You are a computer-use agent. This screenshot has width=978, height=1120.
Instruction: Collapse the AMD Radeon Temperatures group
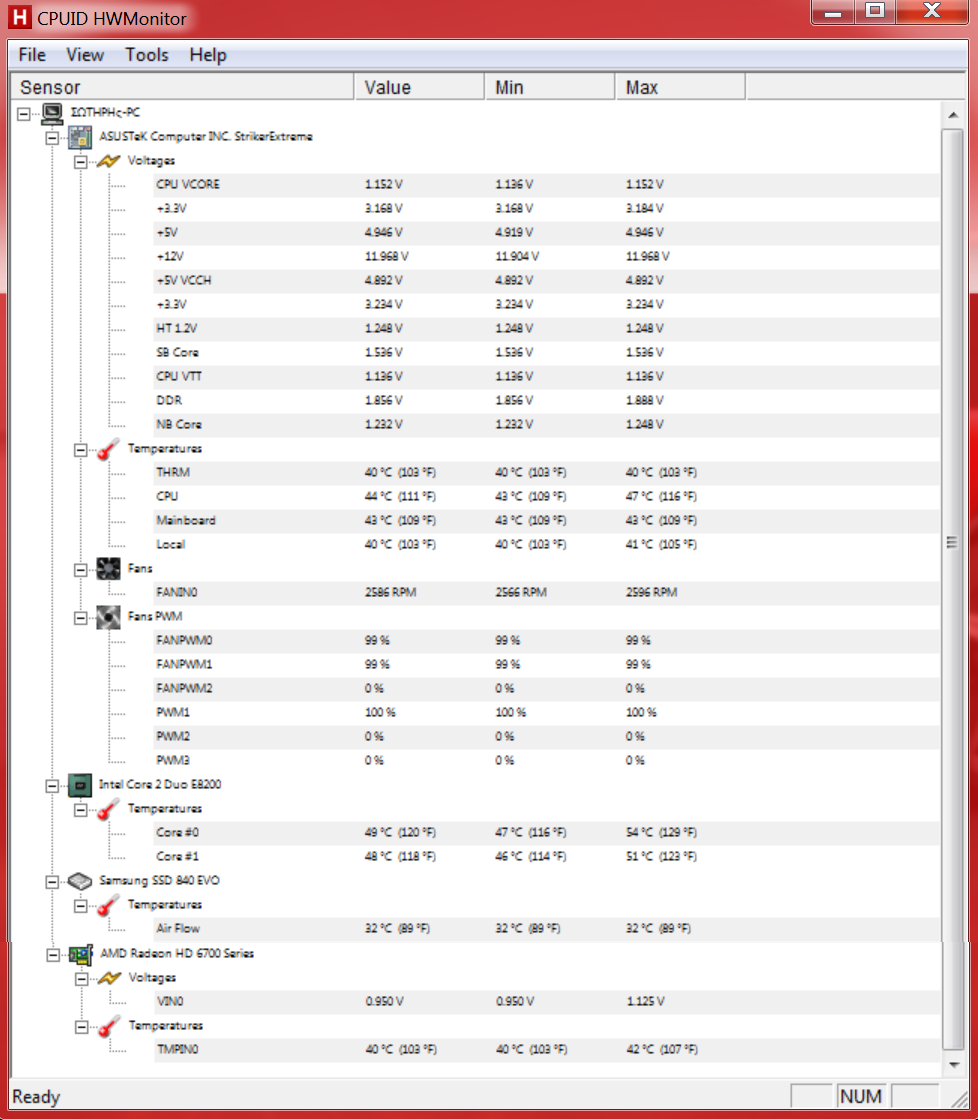click(81, 1027)
